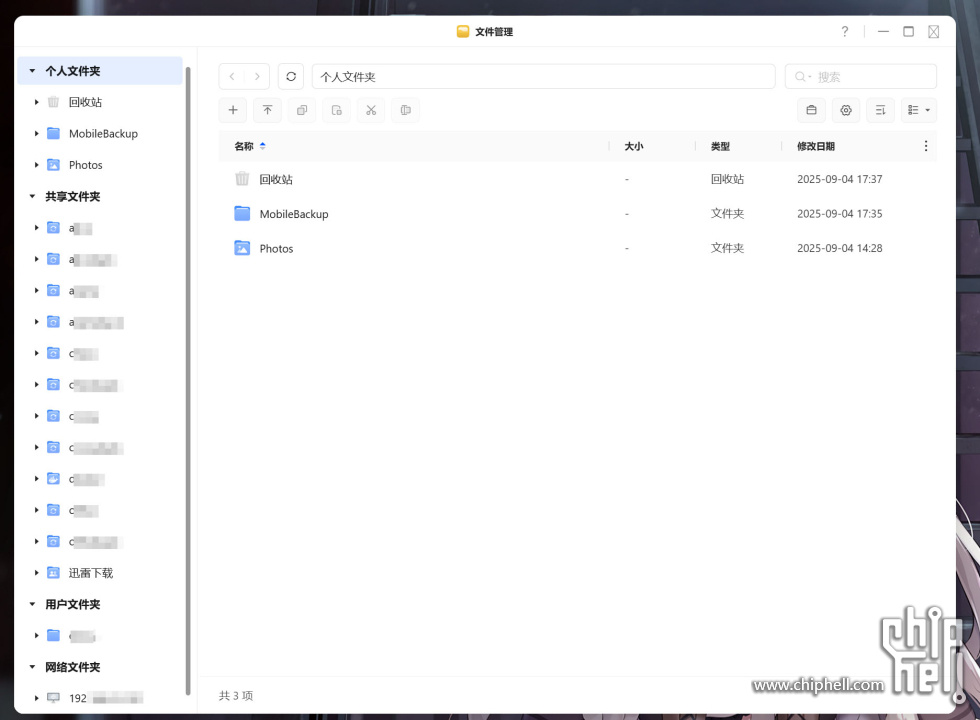Viewport: 980px width, 720px height.
Task: Open the column options three-dot menu
Action: [x=926, y=146]
